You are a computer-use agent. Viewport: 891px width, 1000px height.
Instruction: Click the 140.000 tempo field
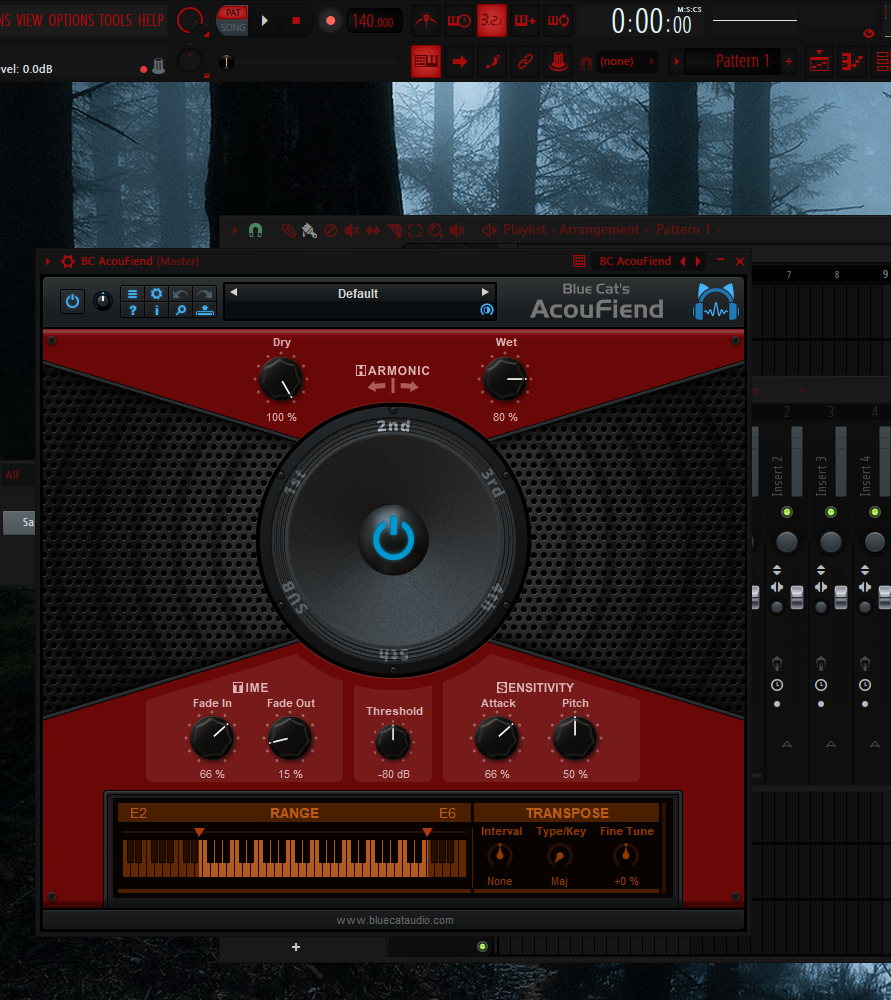[374, 21]
